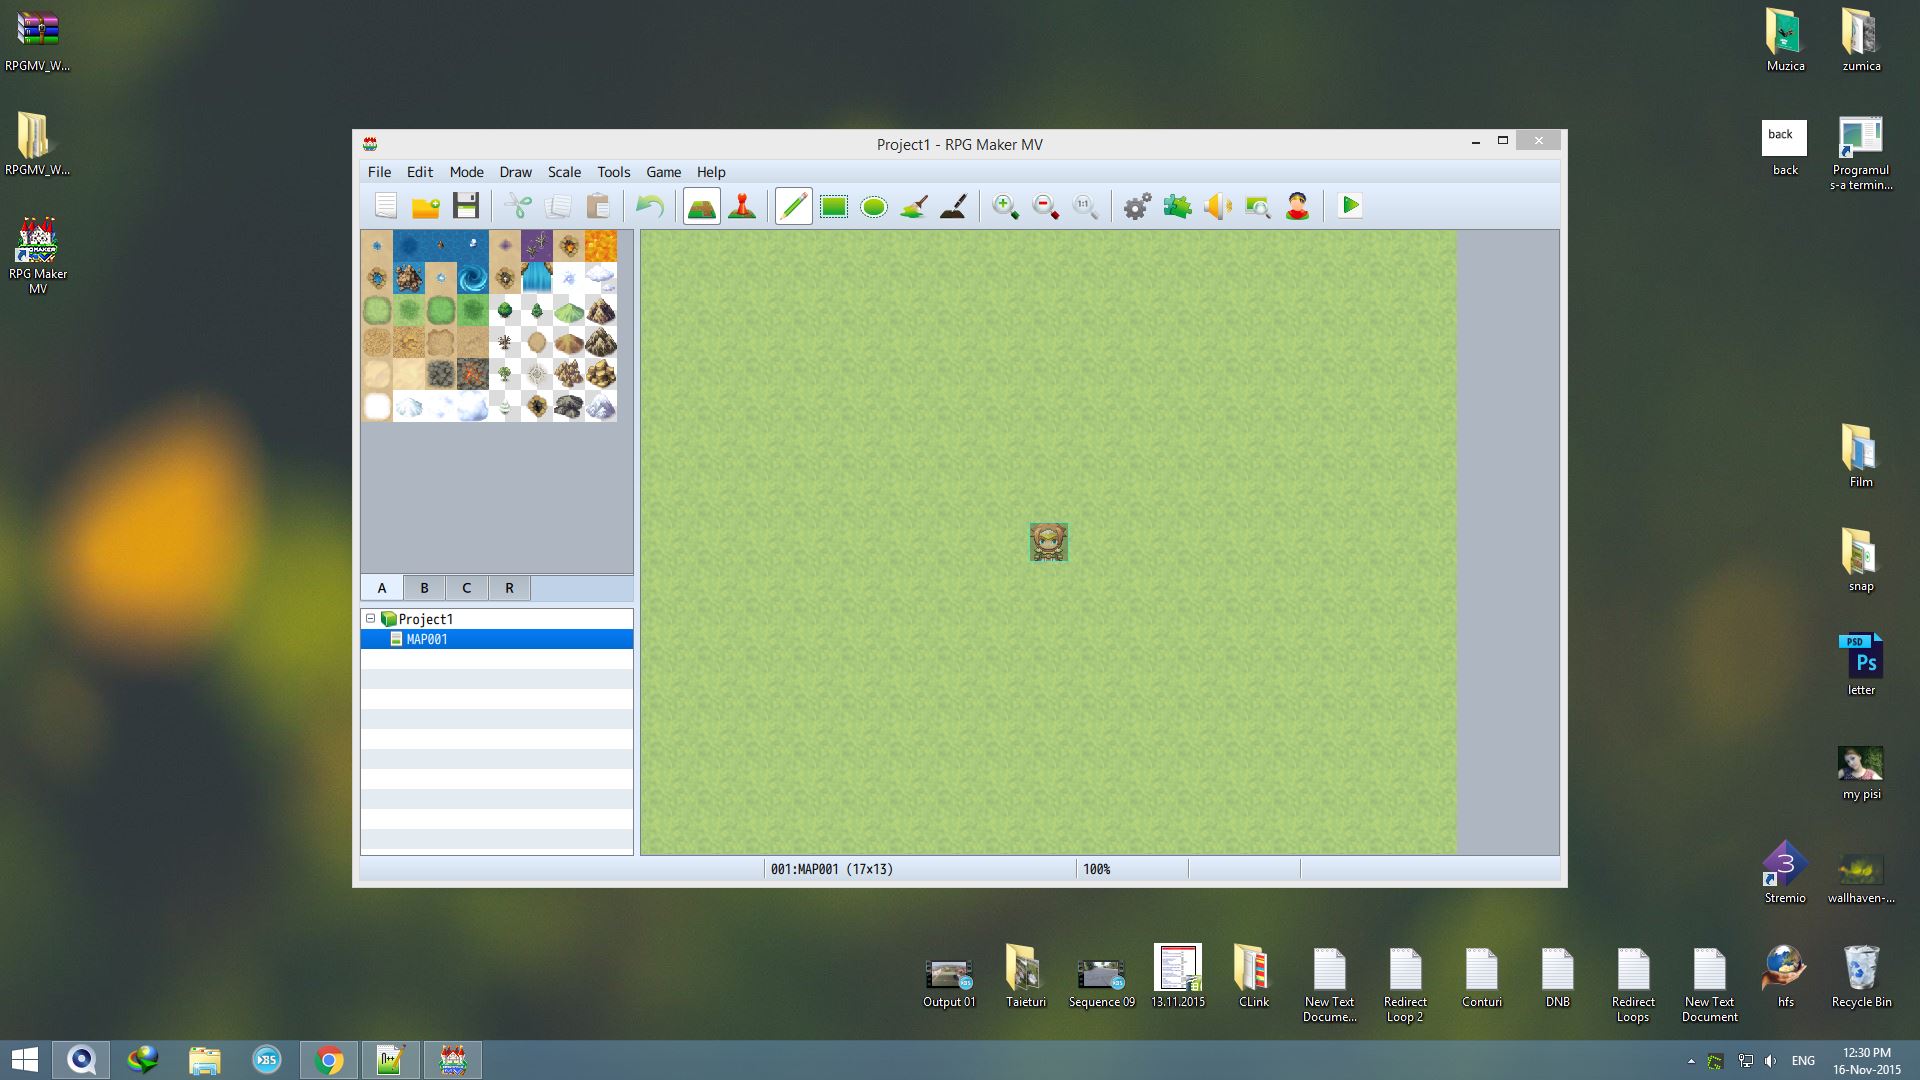Open File Explorer from taskbar

[x=205, y=1060]
